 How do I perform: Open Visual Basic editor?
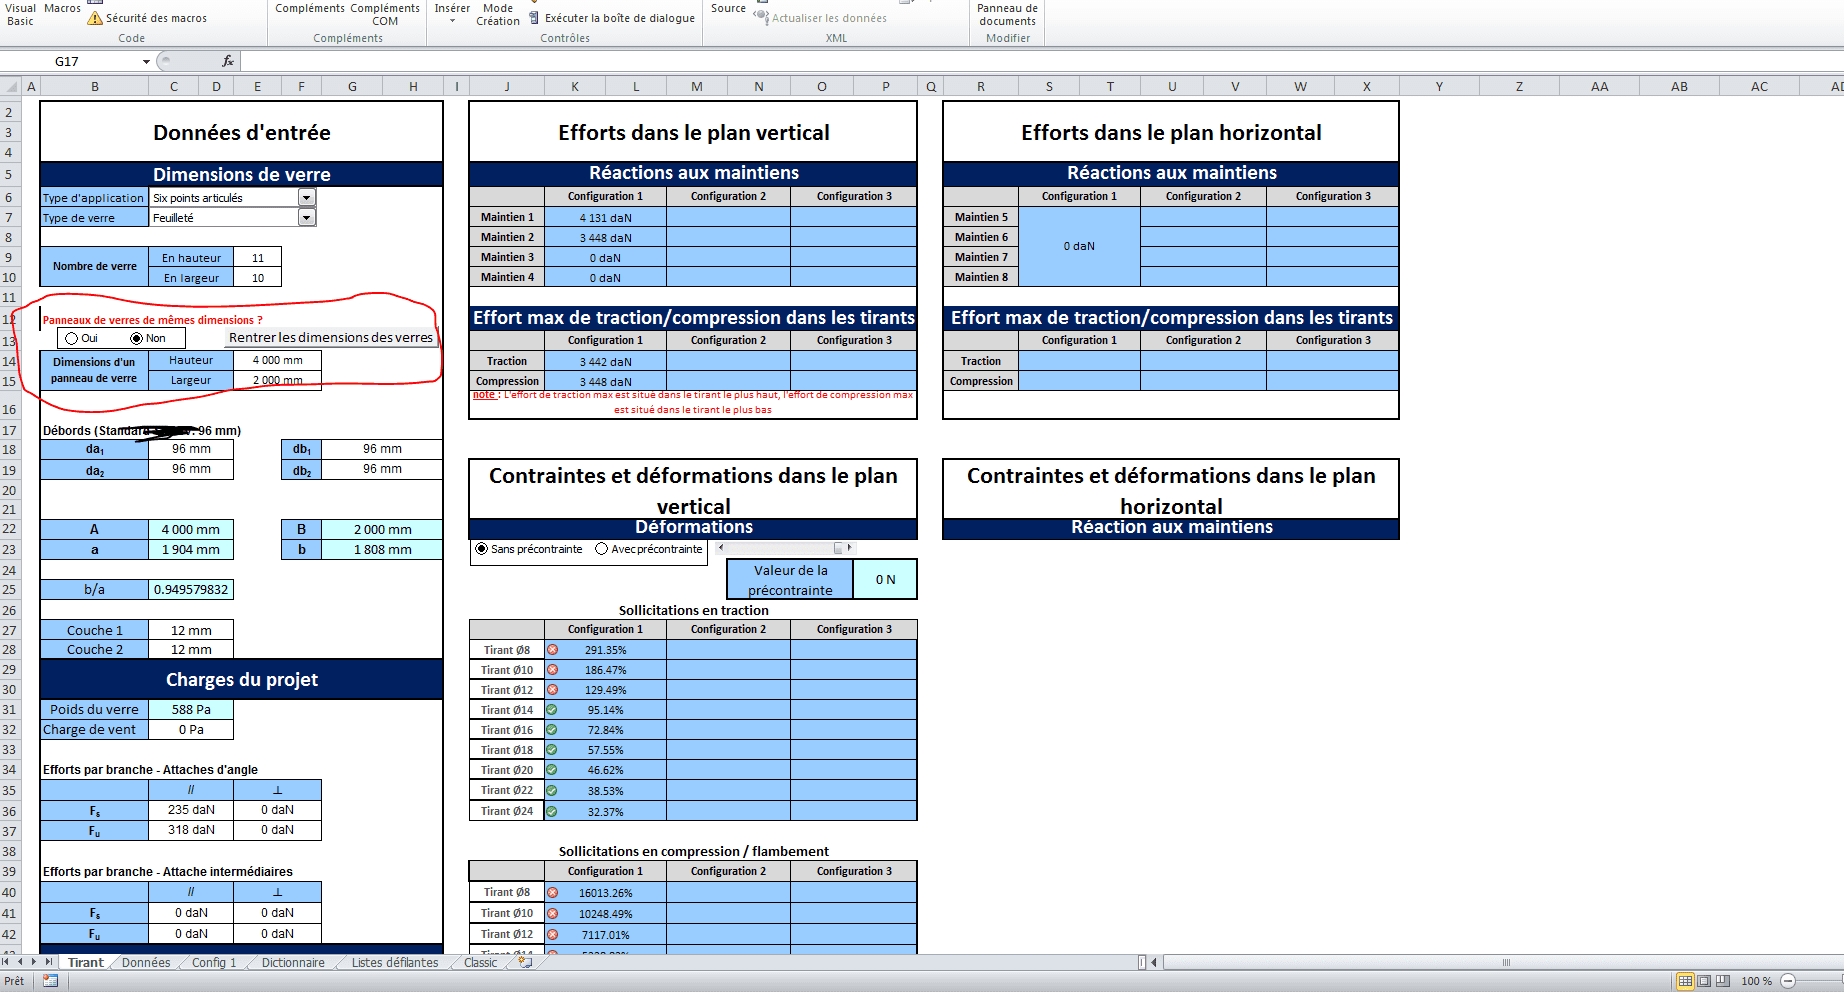click(x=20, y=13)
